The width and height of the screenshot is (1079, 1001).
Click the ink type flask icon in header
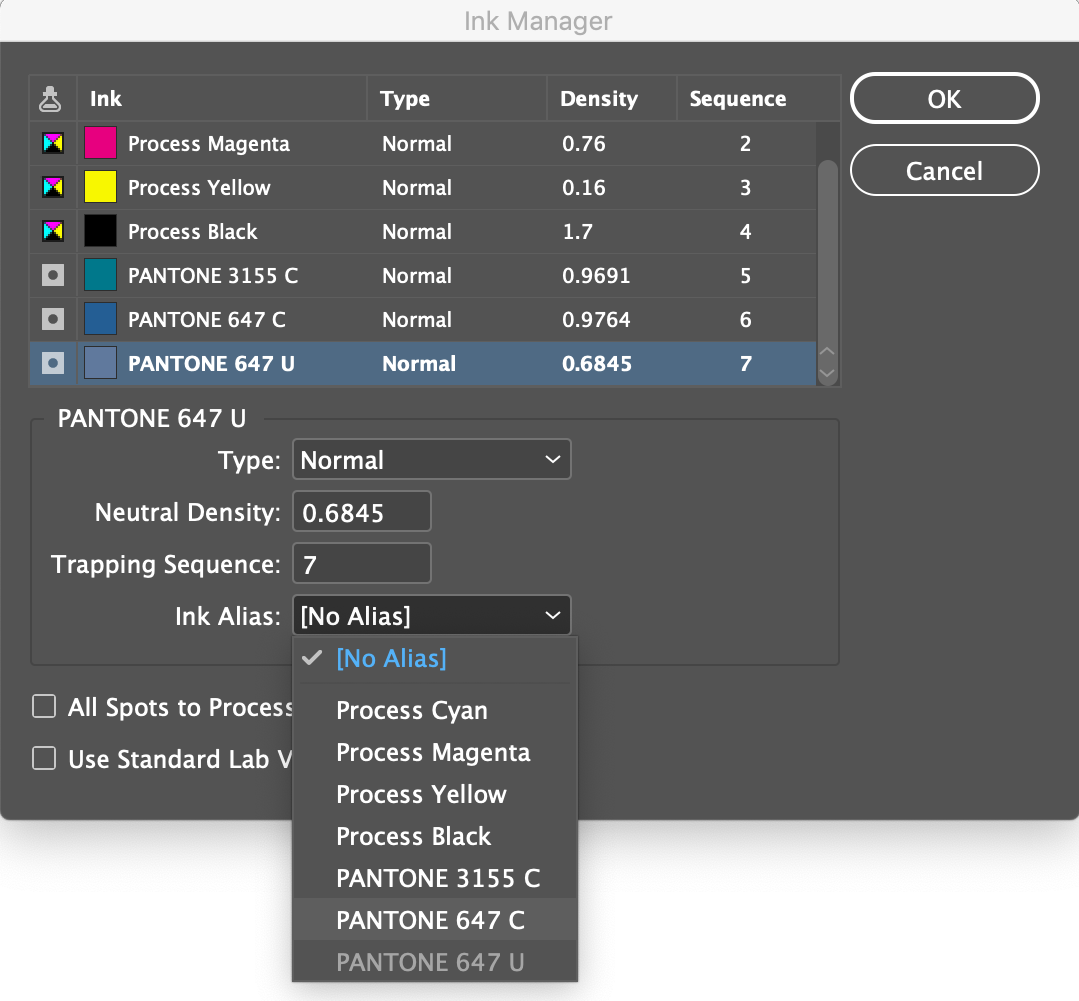[50, 99]
